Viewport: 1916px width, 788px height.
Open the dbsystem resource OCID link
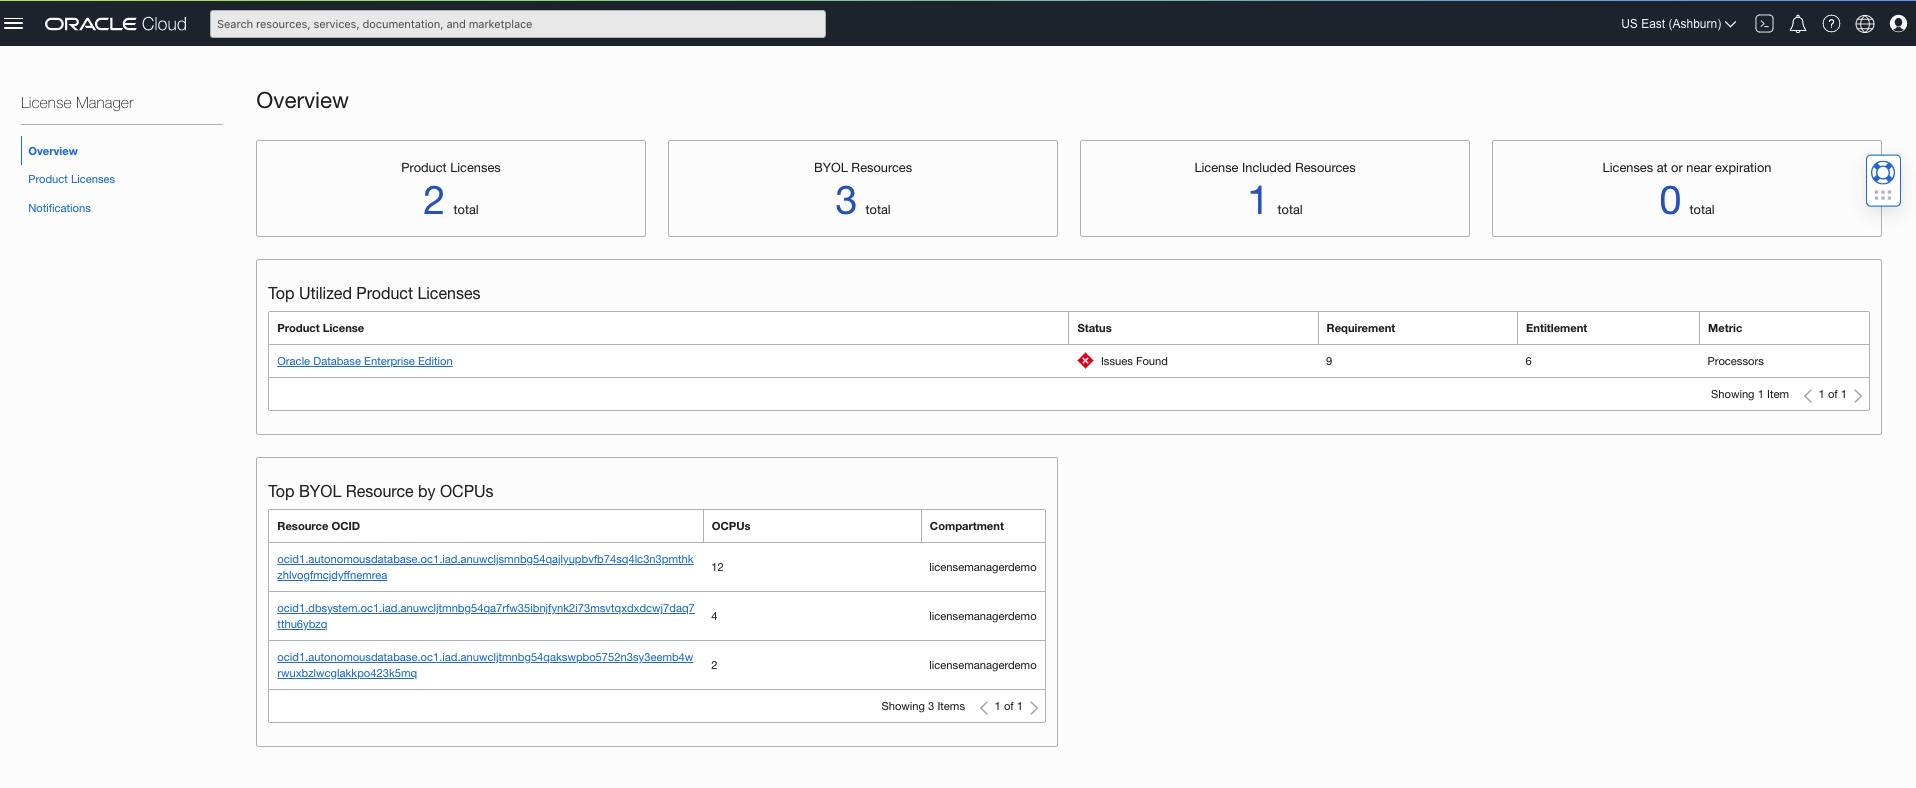point(485,608)
